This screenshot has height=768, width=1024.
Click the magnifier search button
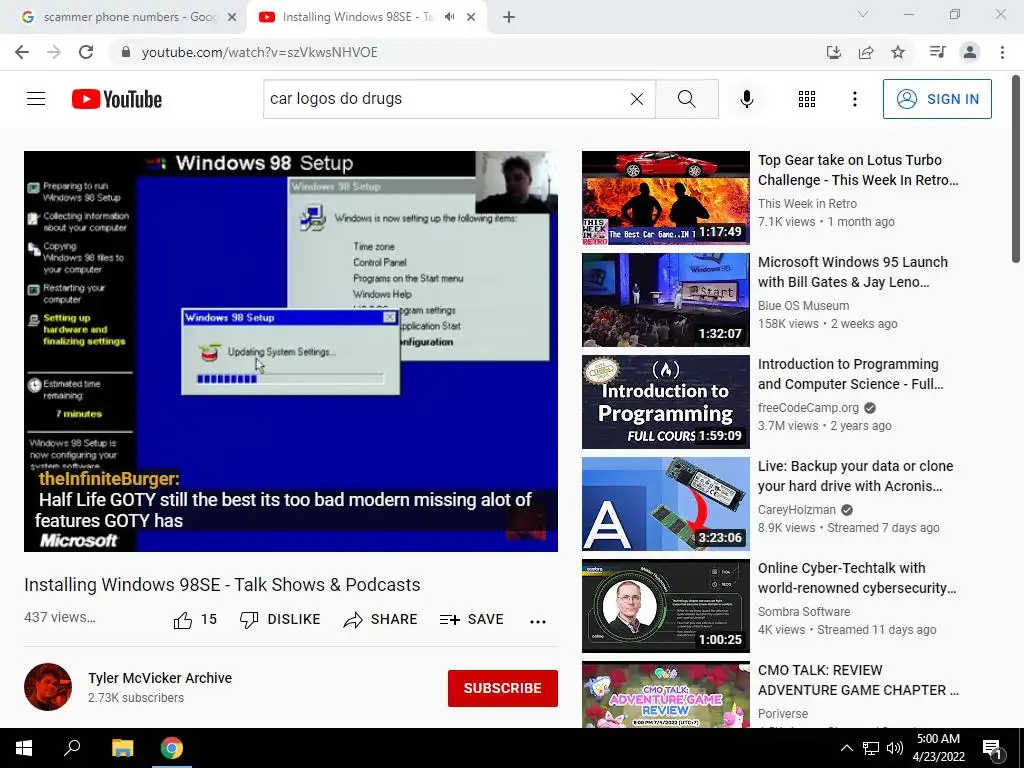point(686,99)
